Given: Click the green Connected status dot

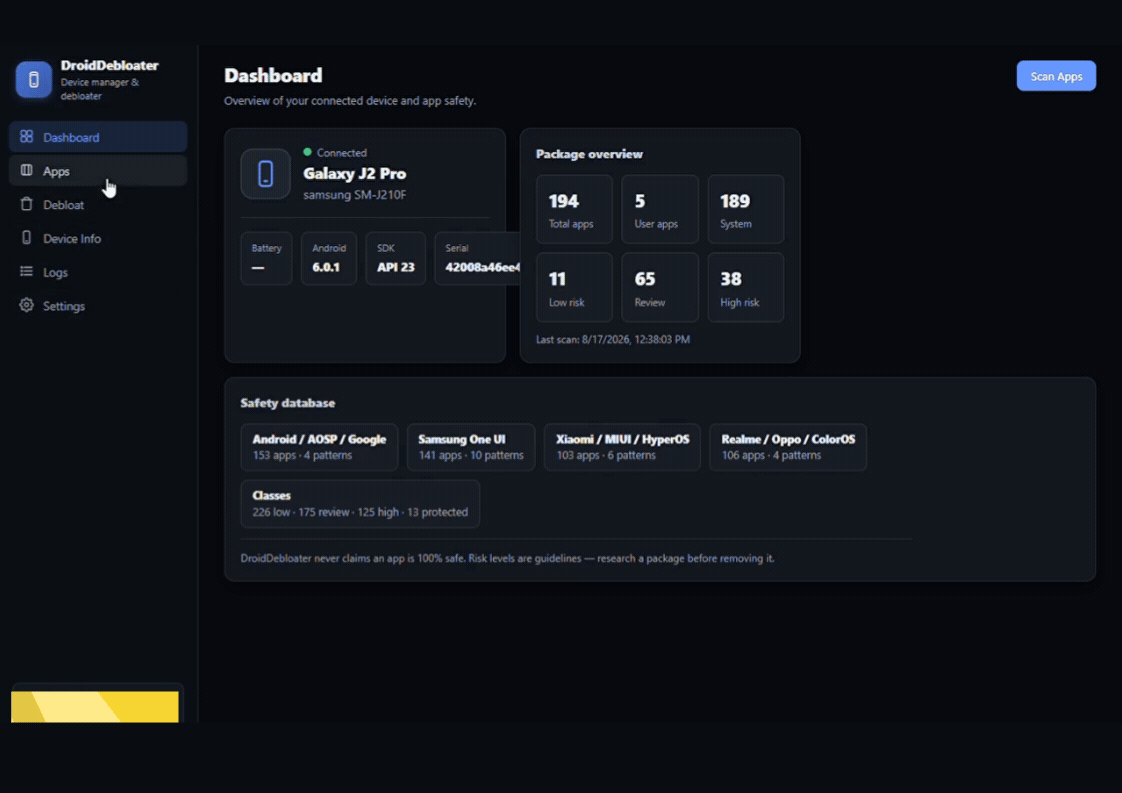Looking at the screenshot, I should pos(308,152).
